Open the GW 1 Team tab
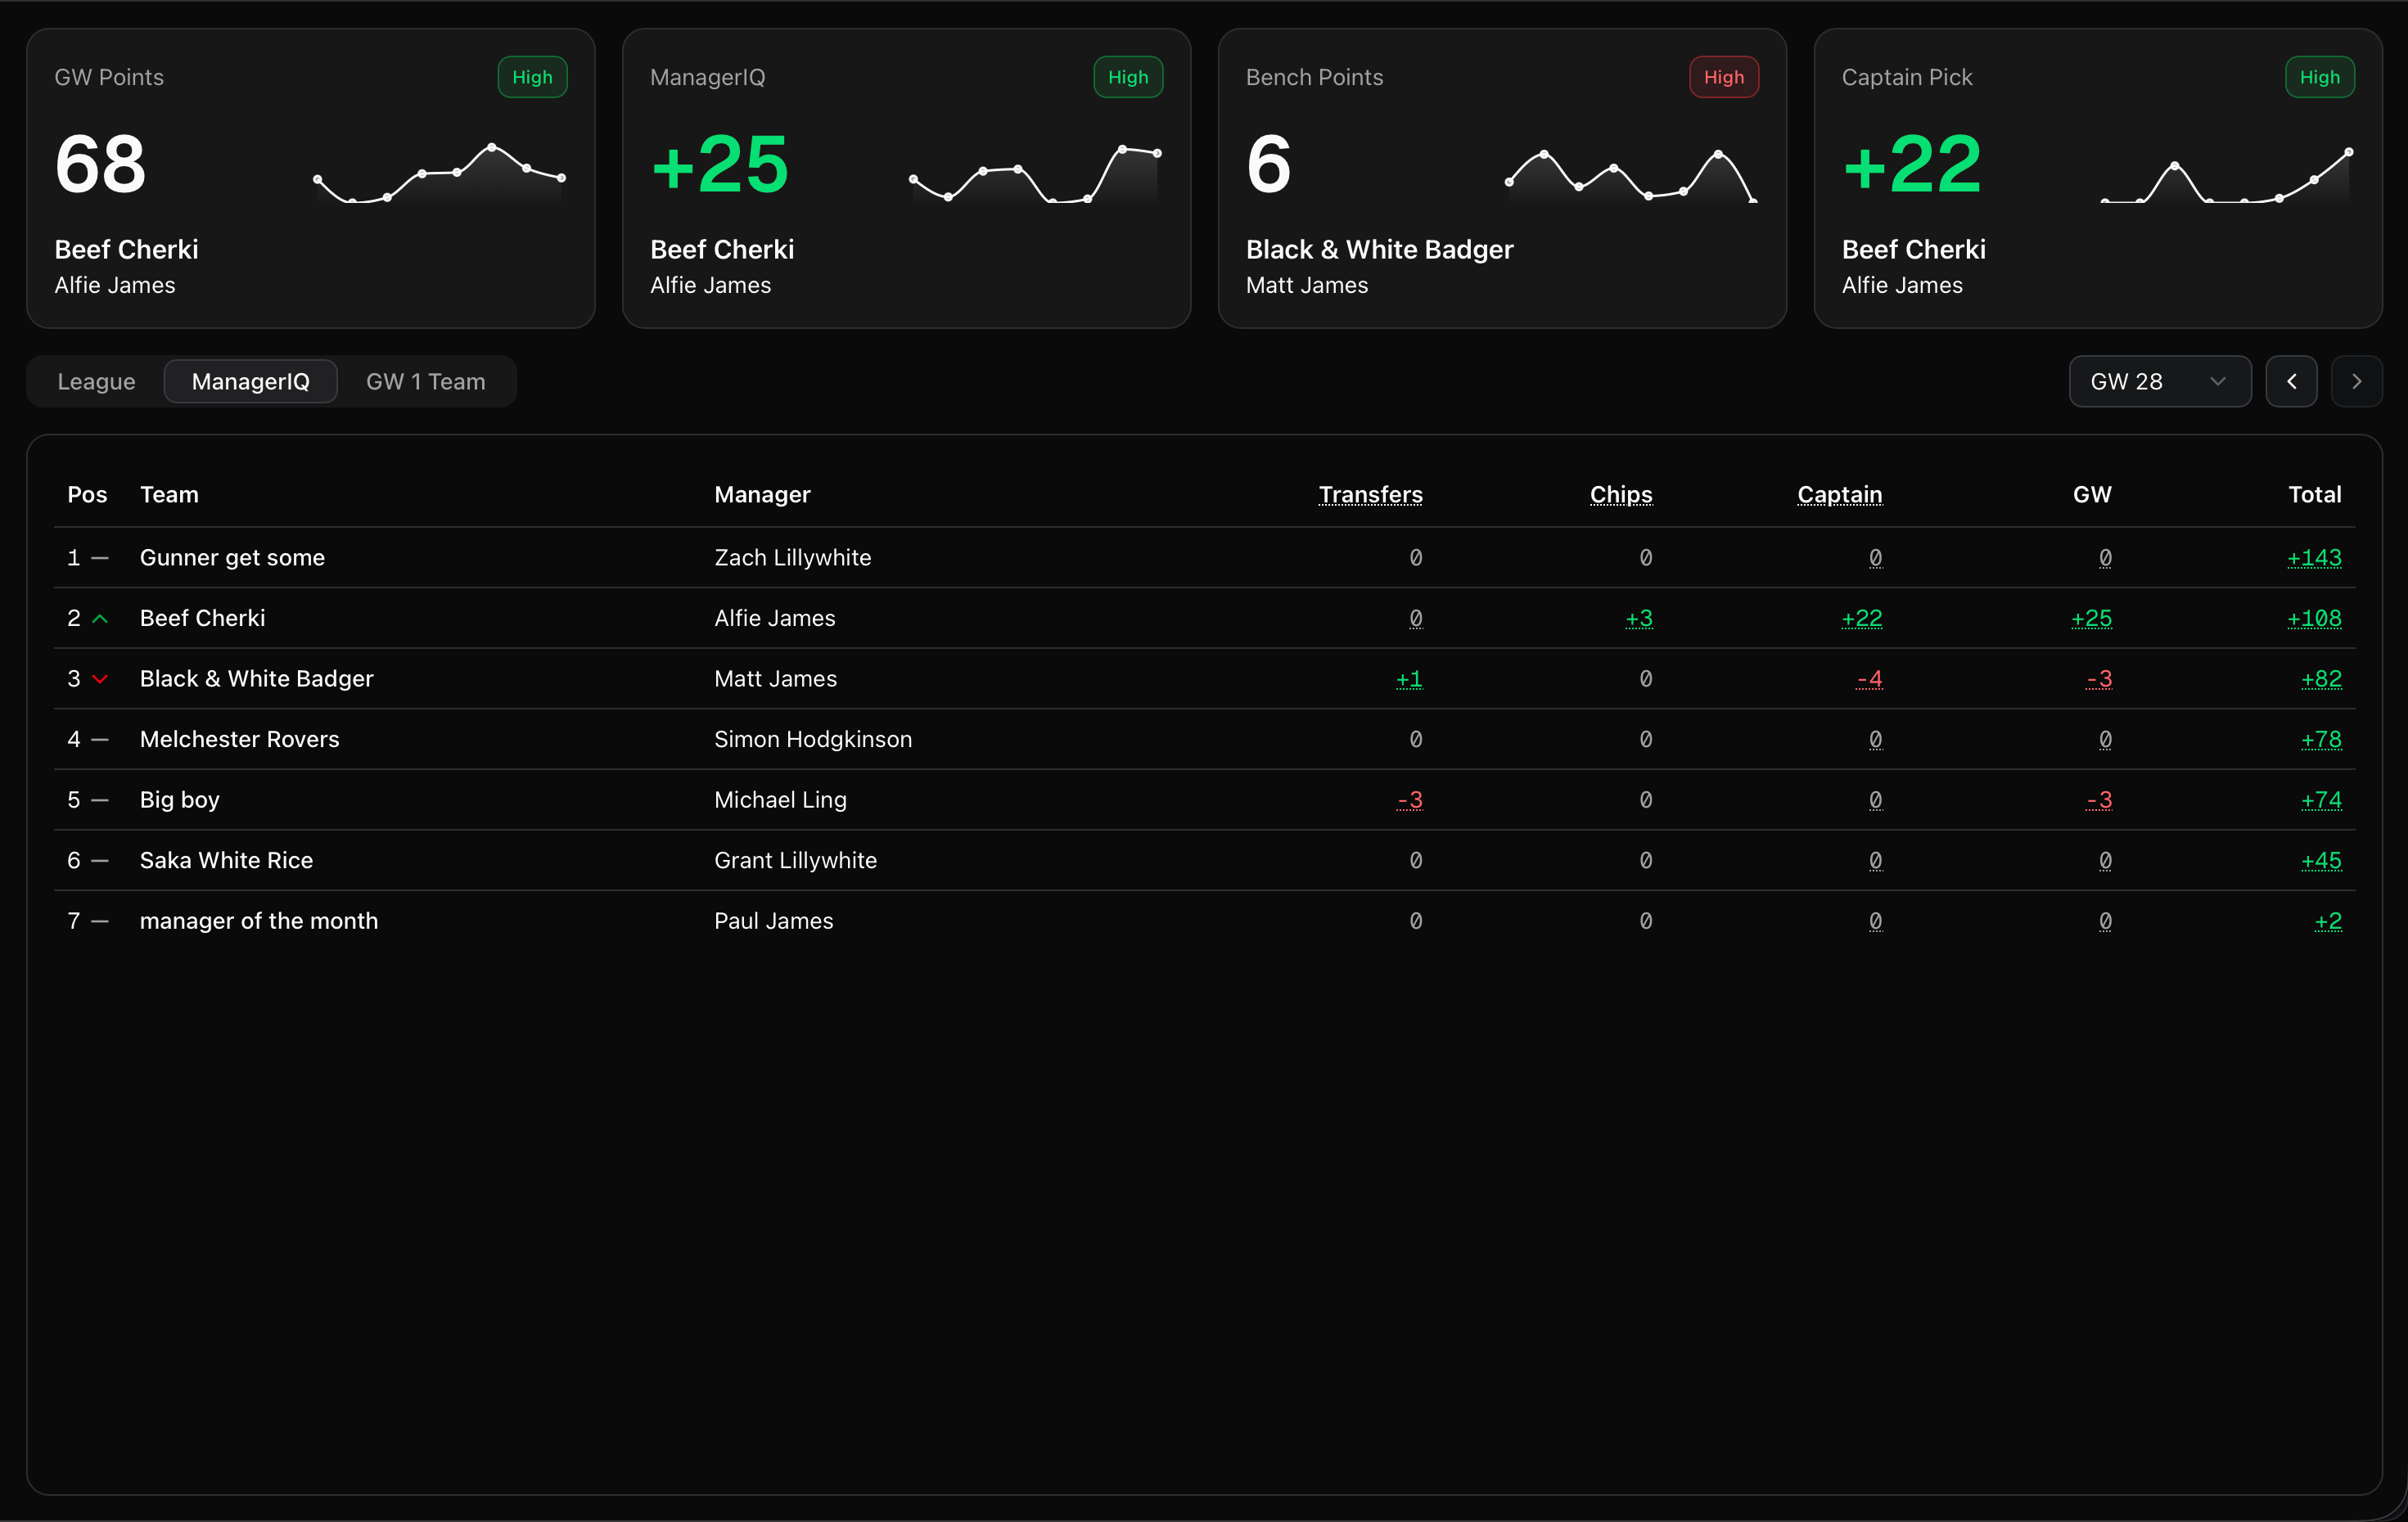This screenshot has width=2408, height=1522. (x=425, y=381)
